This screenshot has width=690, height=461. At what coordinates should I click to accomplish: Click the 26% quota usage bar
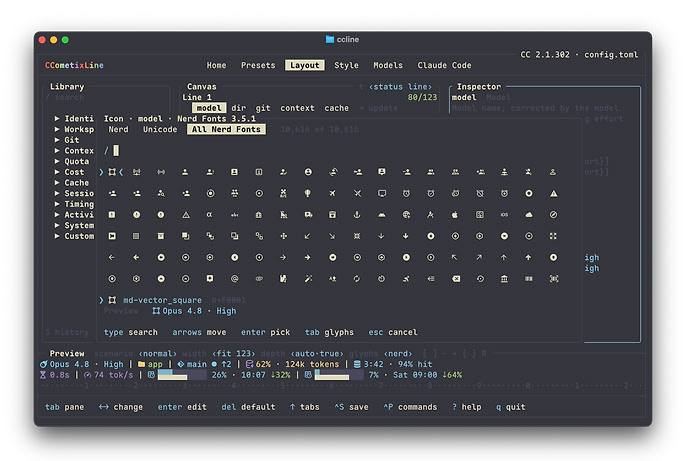click(x=182, y=375)
